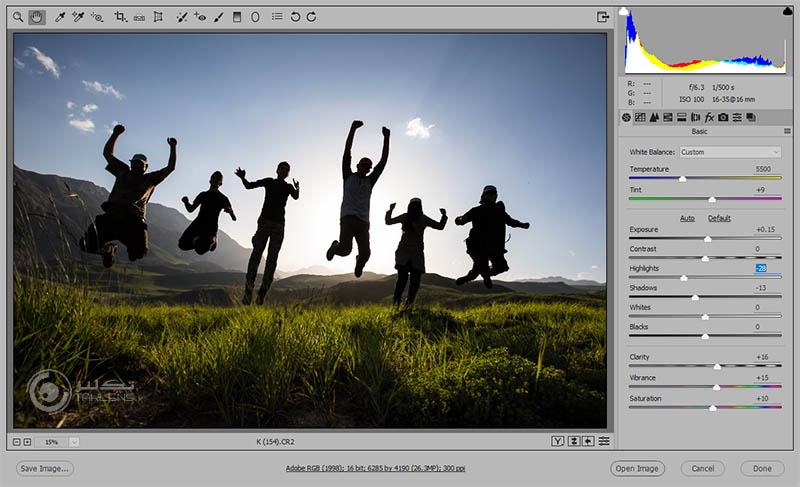The width and height of the screenshot is (800, 487).
Task: Click the Temperature slider handle
Action: point(682,179)
